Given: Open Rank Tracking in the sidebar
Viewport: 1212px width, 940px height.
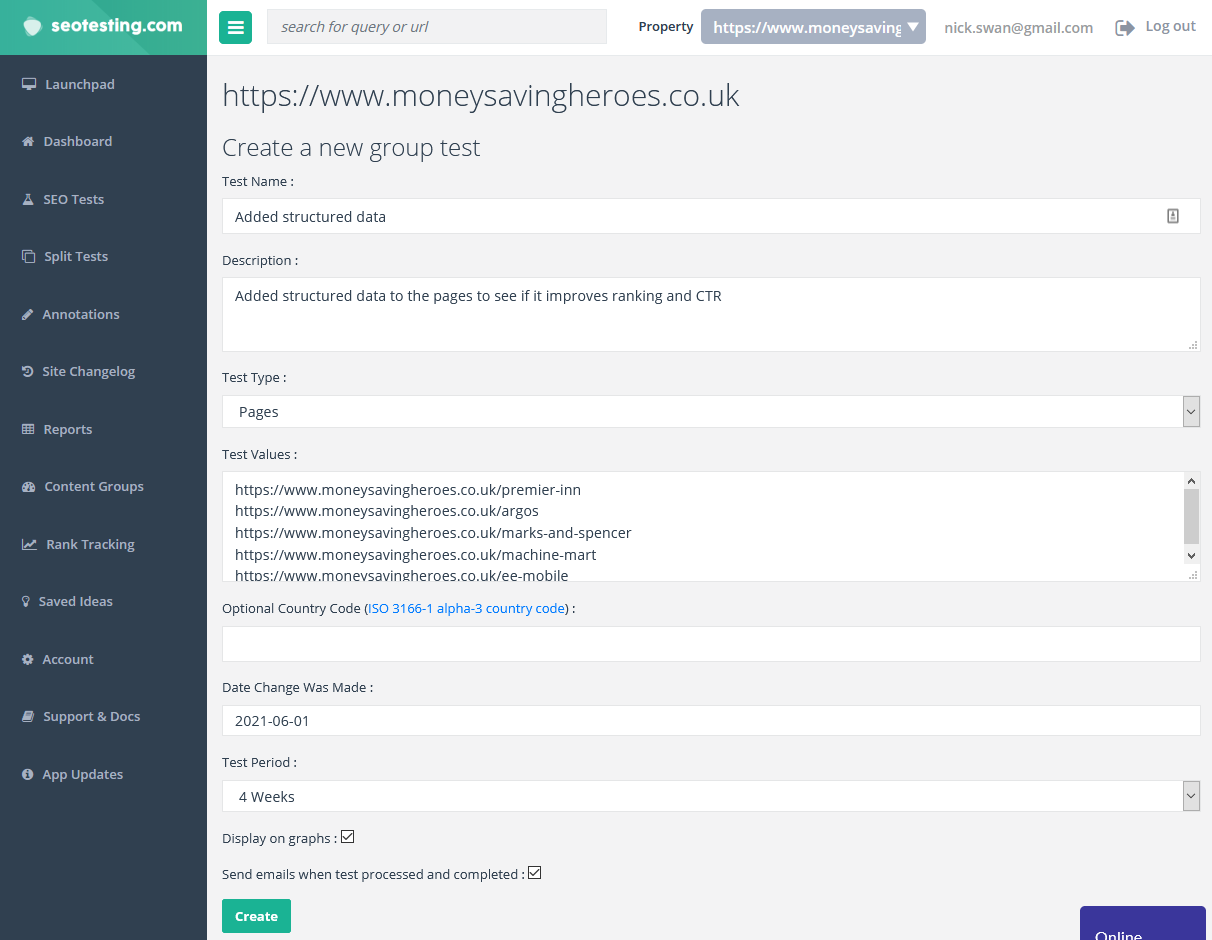Looking at the screenshot, I should pyautogui.click(x=90, y=544).
